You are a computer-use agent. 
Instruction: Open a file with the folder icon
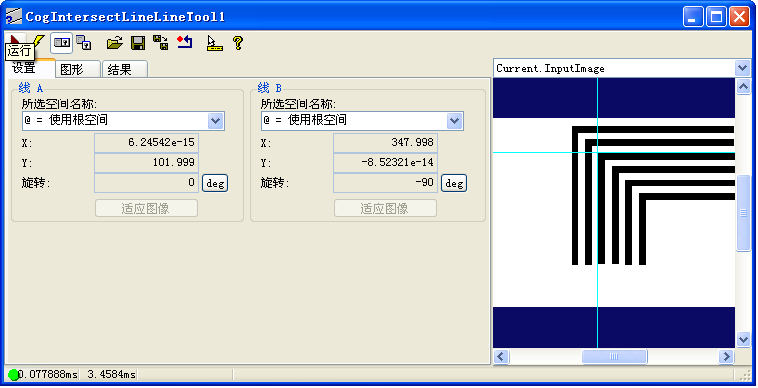[115, 43]
